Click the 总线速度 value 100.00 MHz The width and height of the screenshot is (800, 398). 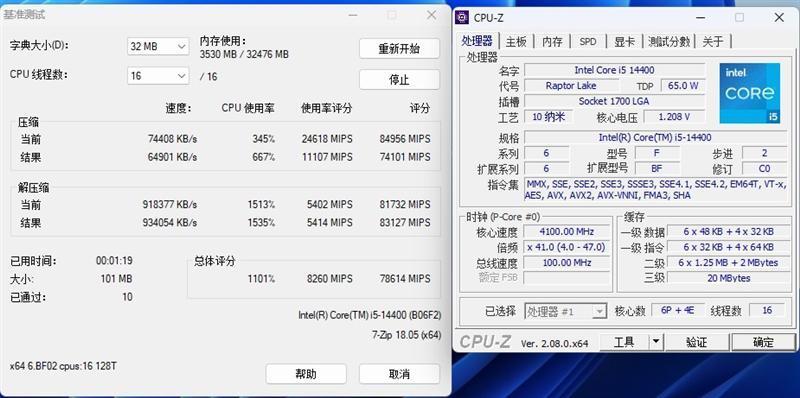(x=567, y=263)
